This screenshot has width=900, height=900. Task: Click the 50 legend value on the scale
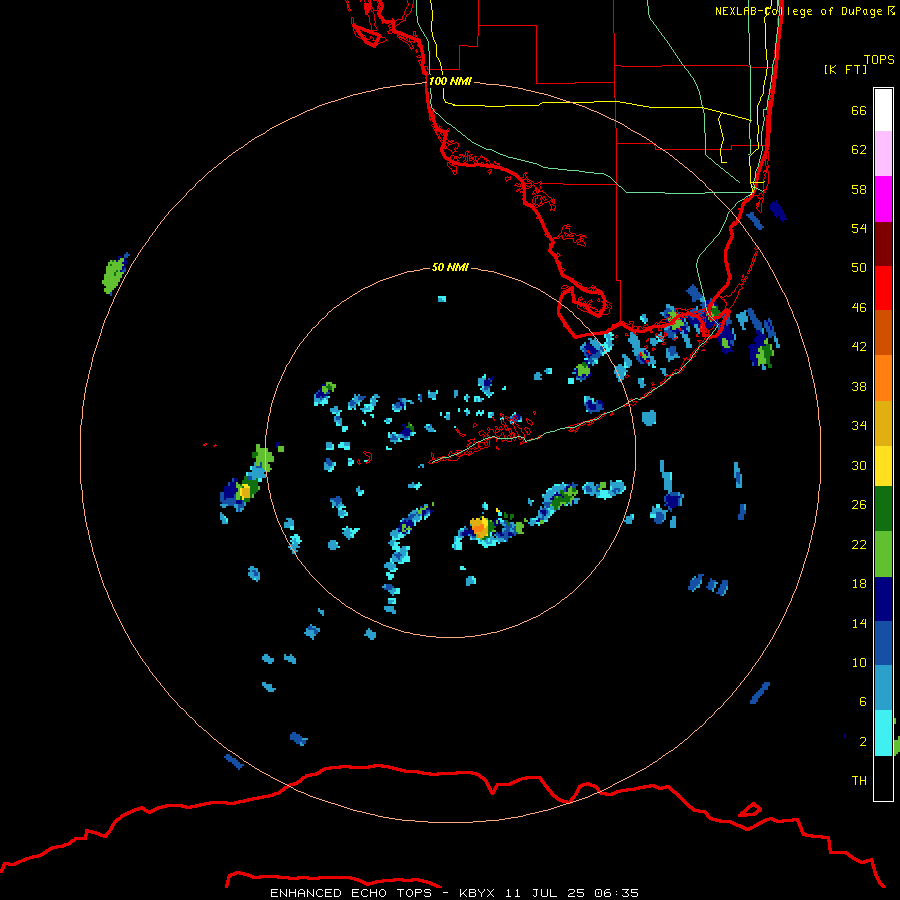click(859, 267)
